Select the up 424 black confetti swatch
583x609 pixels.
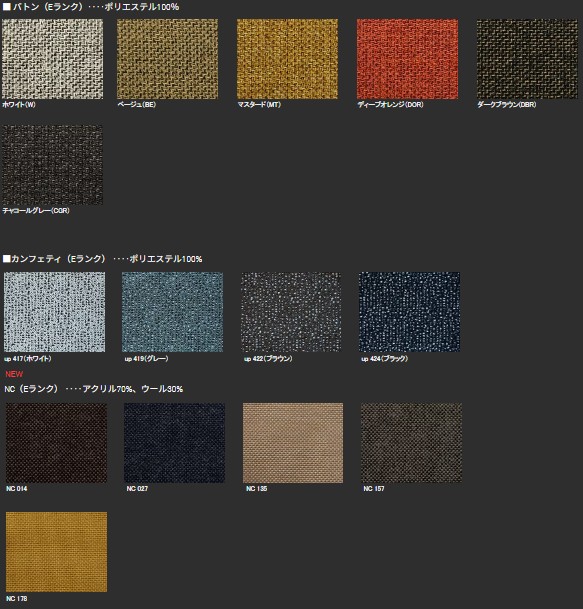(x=409, y=312)
